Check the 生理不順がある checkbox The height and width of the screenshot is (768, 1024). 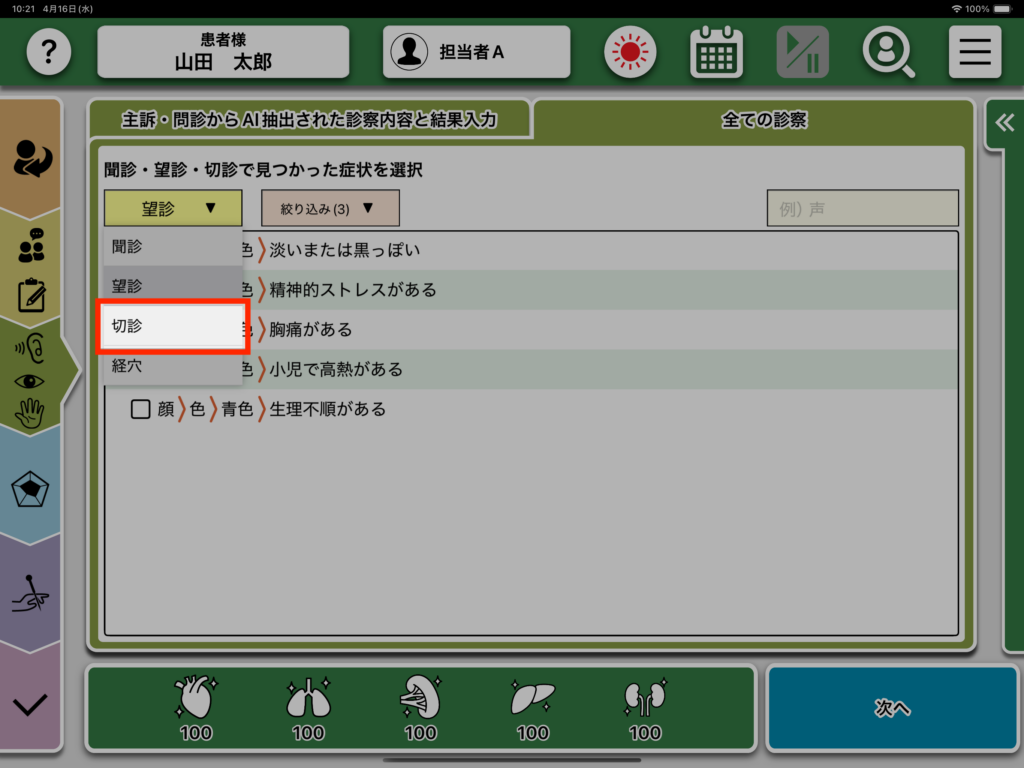[x=141, y=409]
